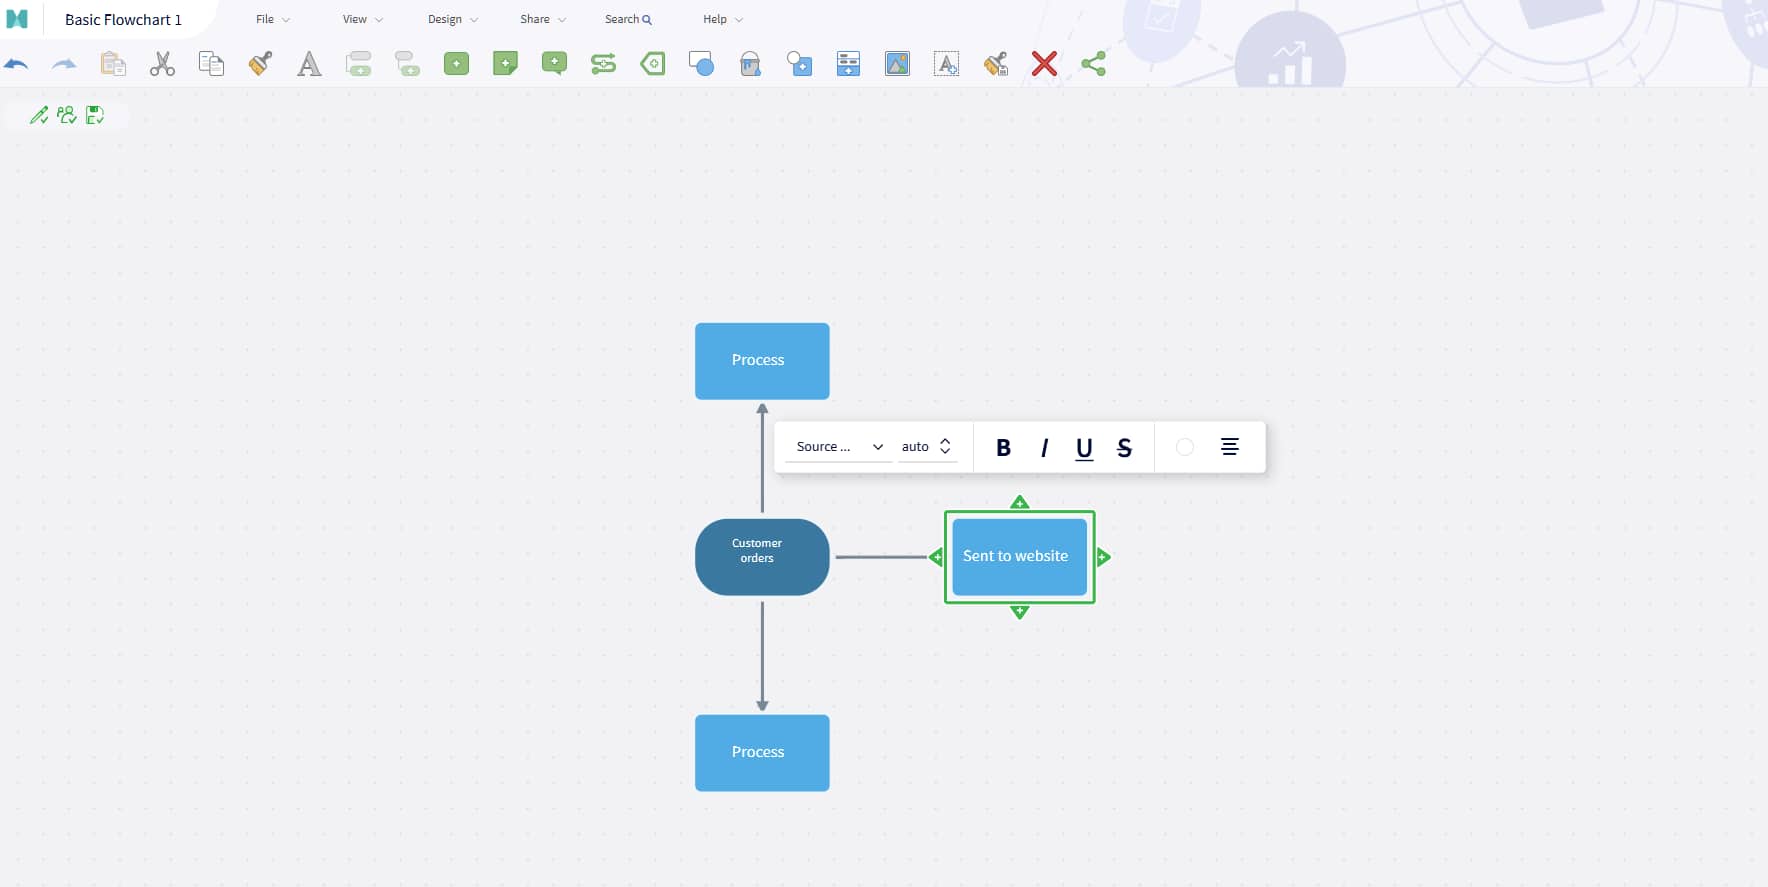This screenshot has width=1768, height=887.
Task: Click the Undo arrow in the toolbar
Action: (x=16, y=64)
